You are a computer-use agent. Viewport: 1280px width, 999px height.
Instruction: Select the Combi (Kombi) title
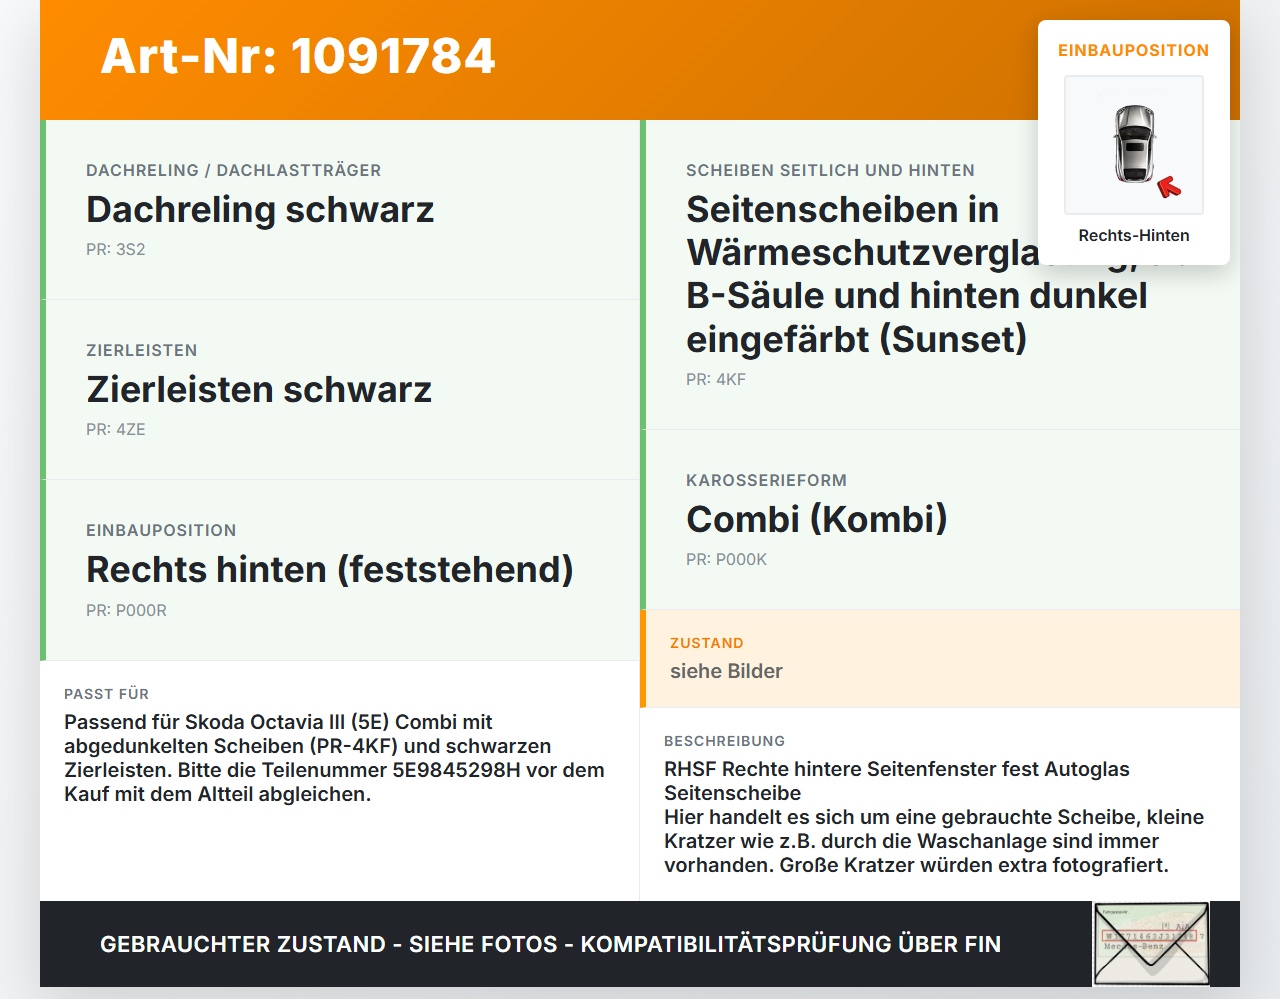click(x=817, y=520)
